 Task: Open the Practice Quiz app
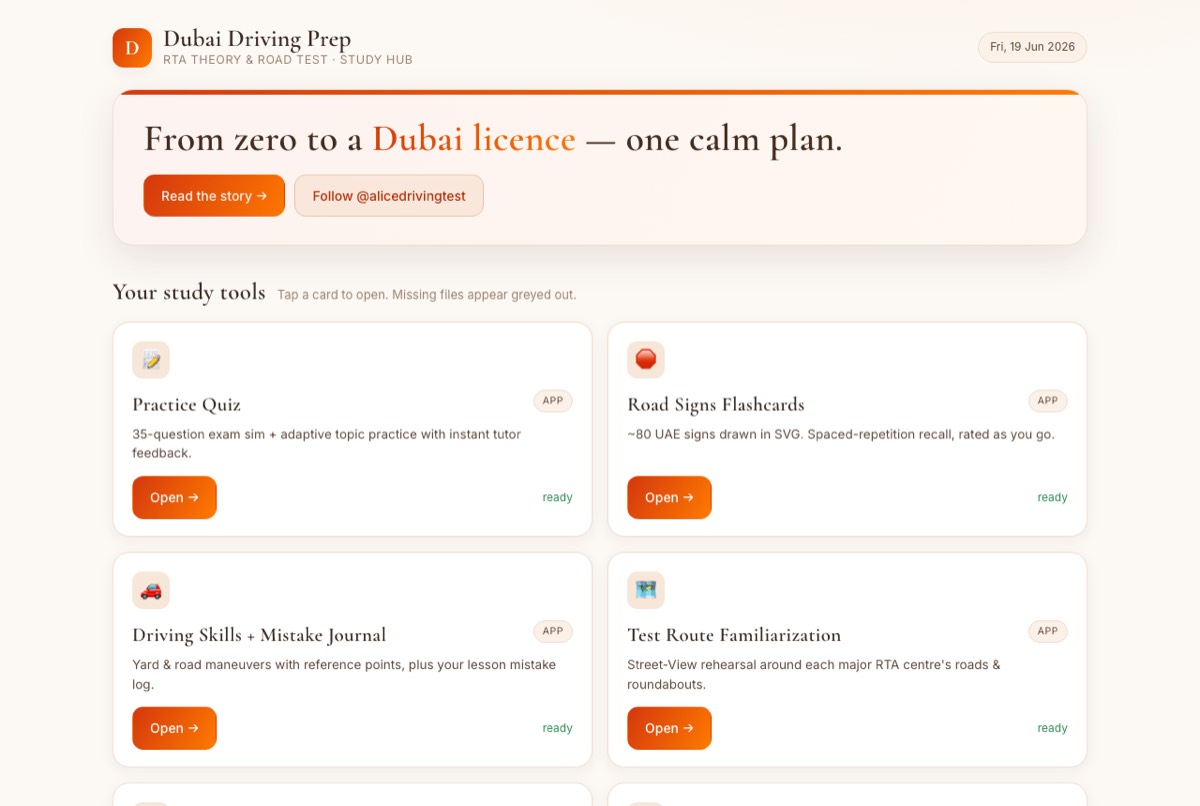(x=174, y=497)
